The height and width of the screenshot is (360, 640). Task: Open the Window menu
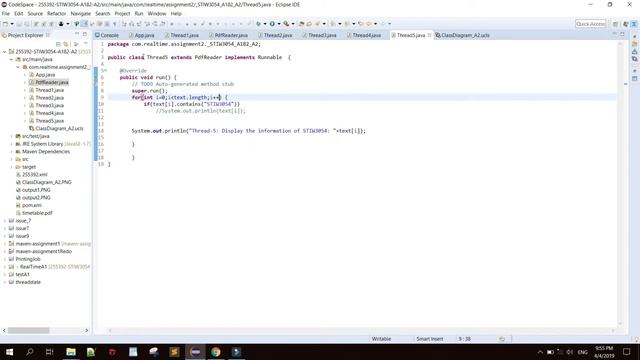coord(157,13)
